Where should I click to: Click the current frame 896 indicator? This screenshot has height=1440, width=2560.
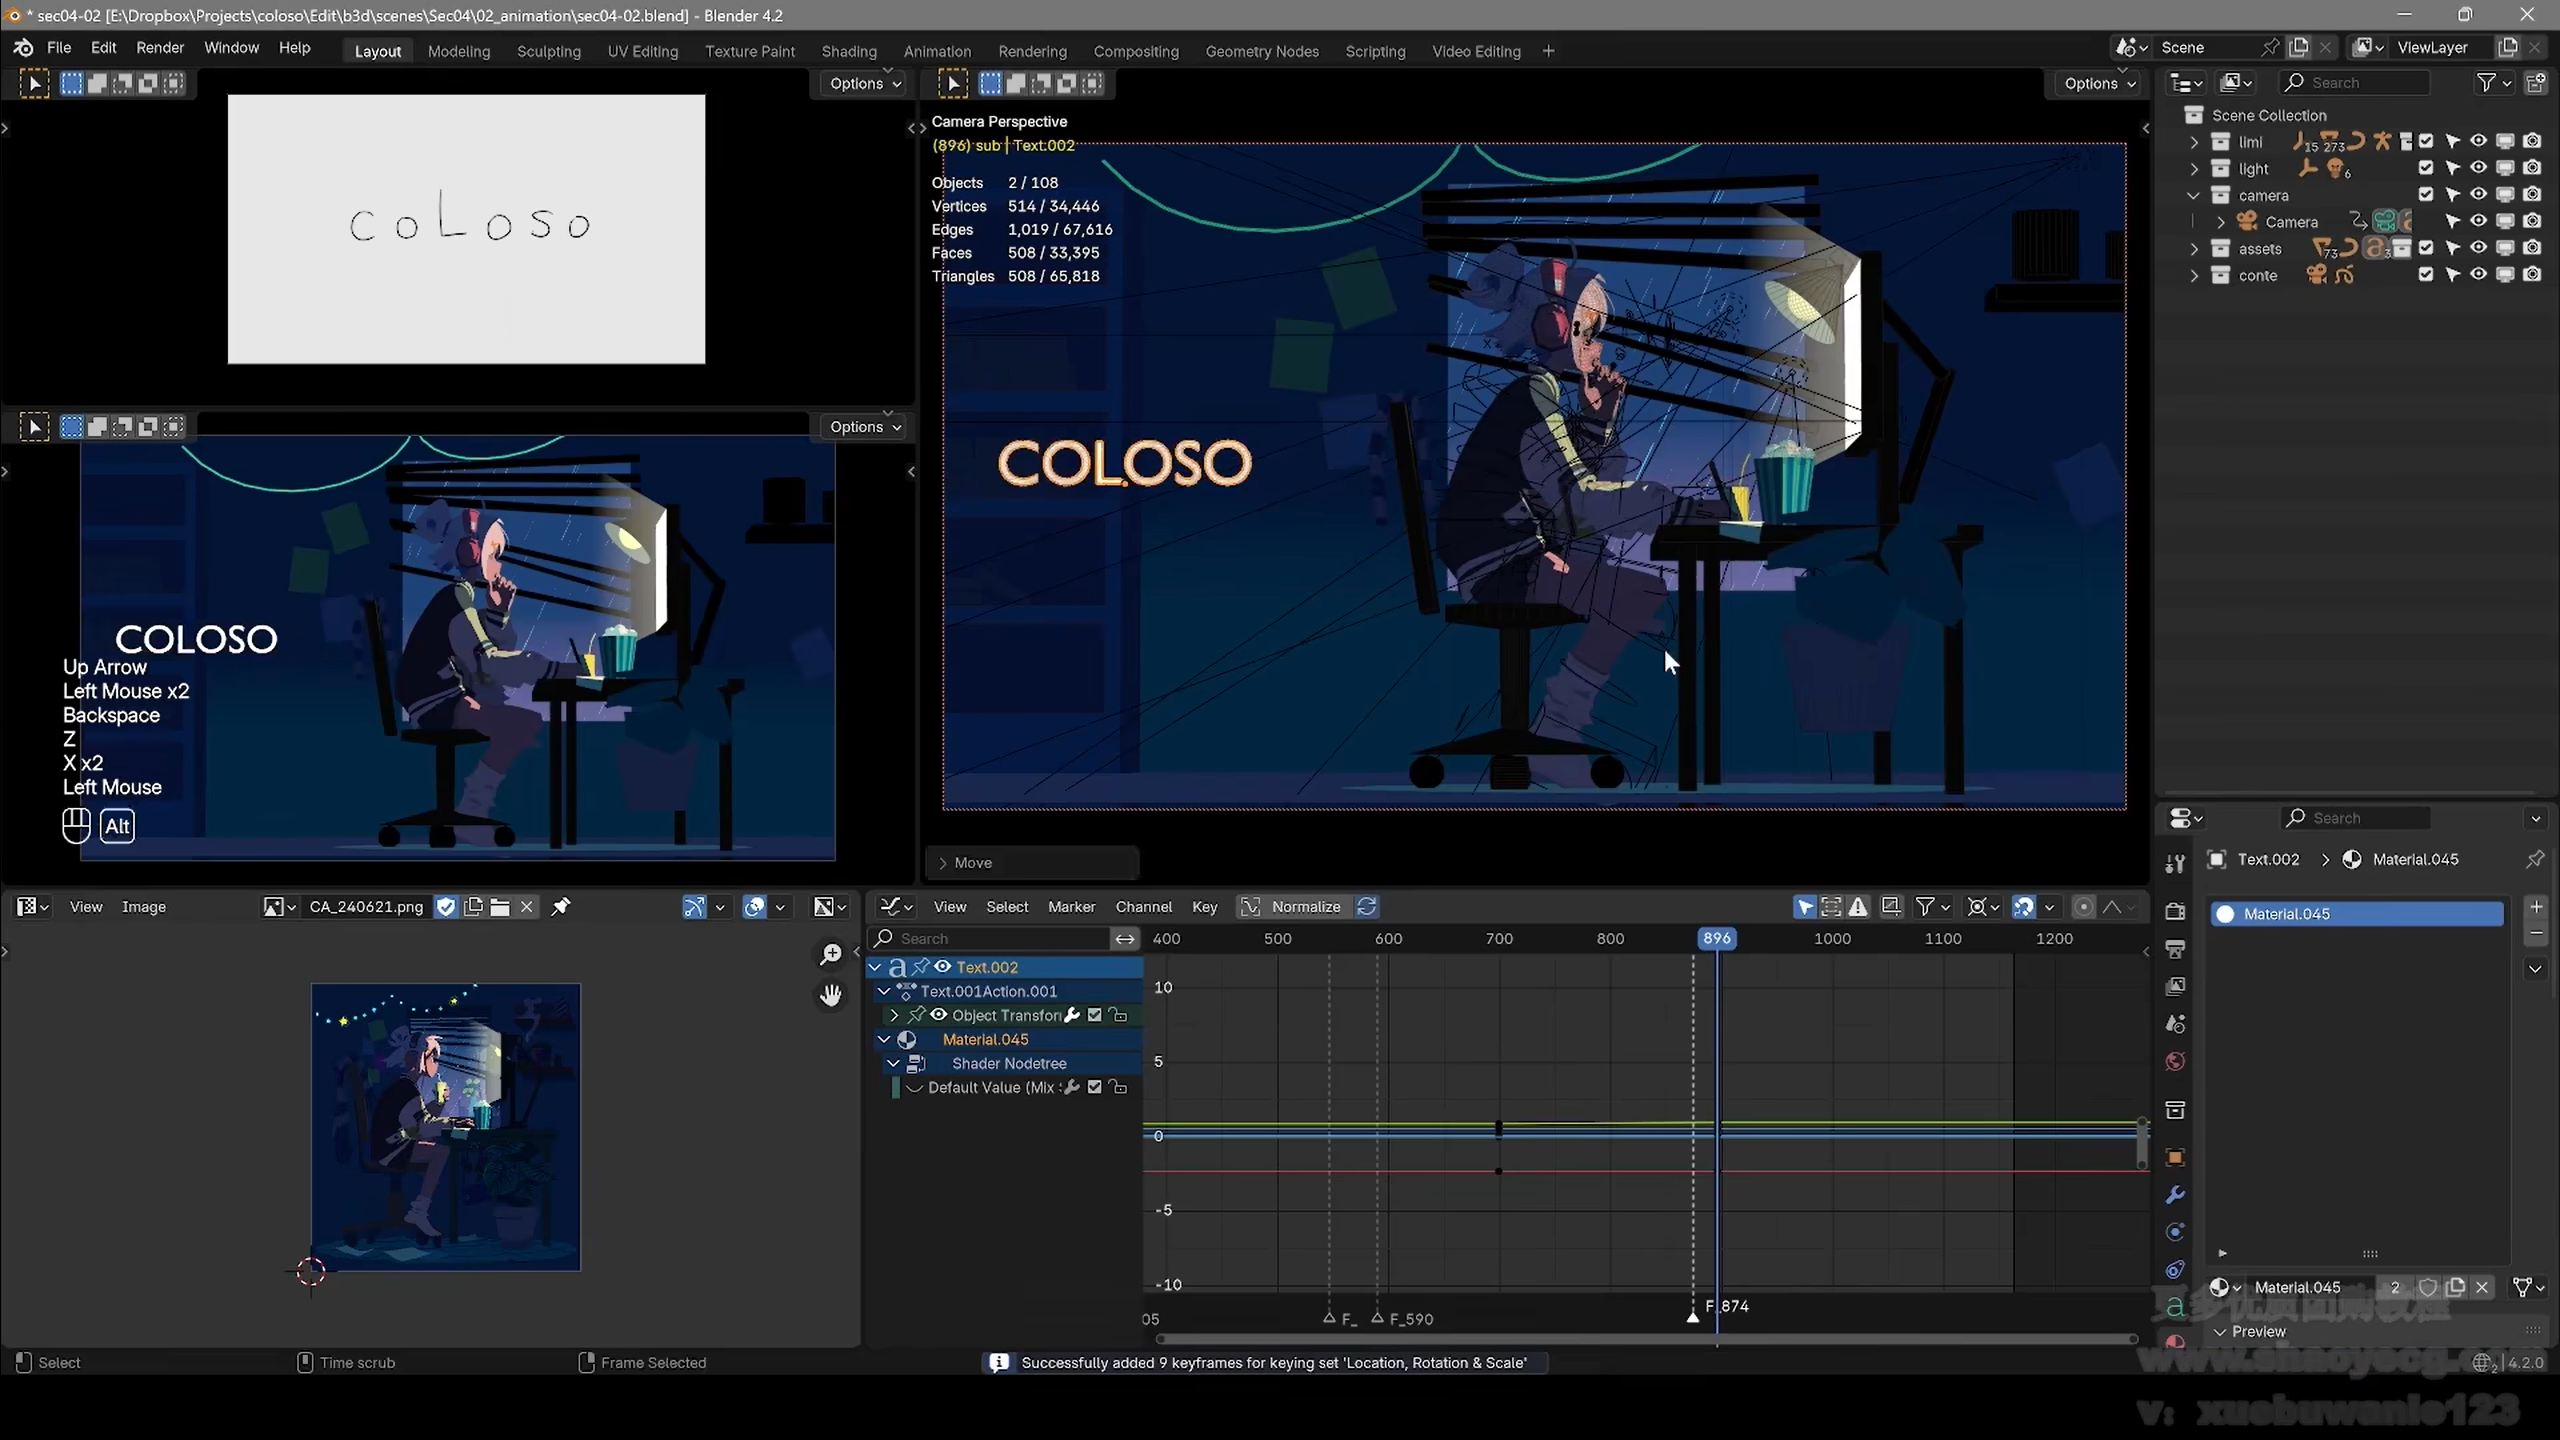(1717, 939)
